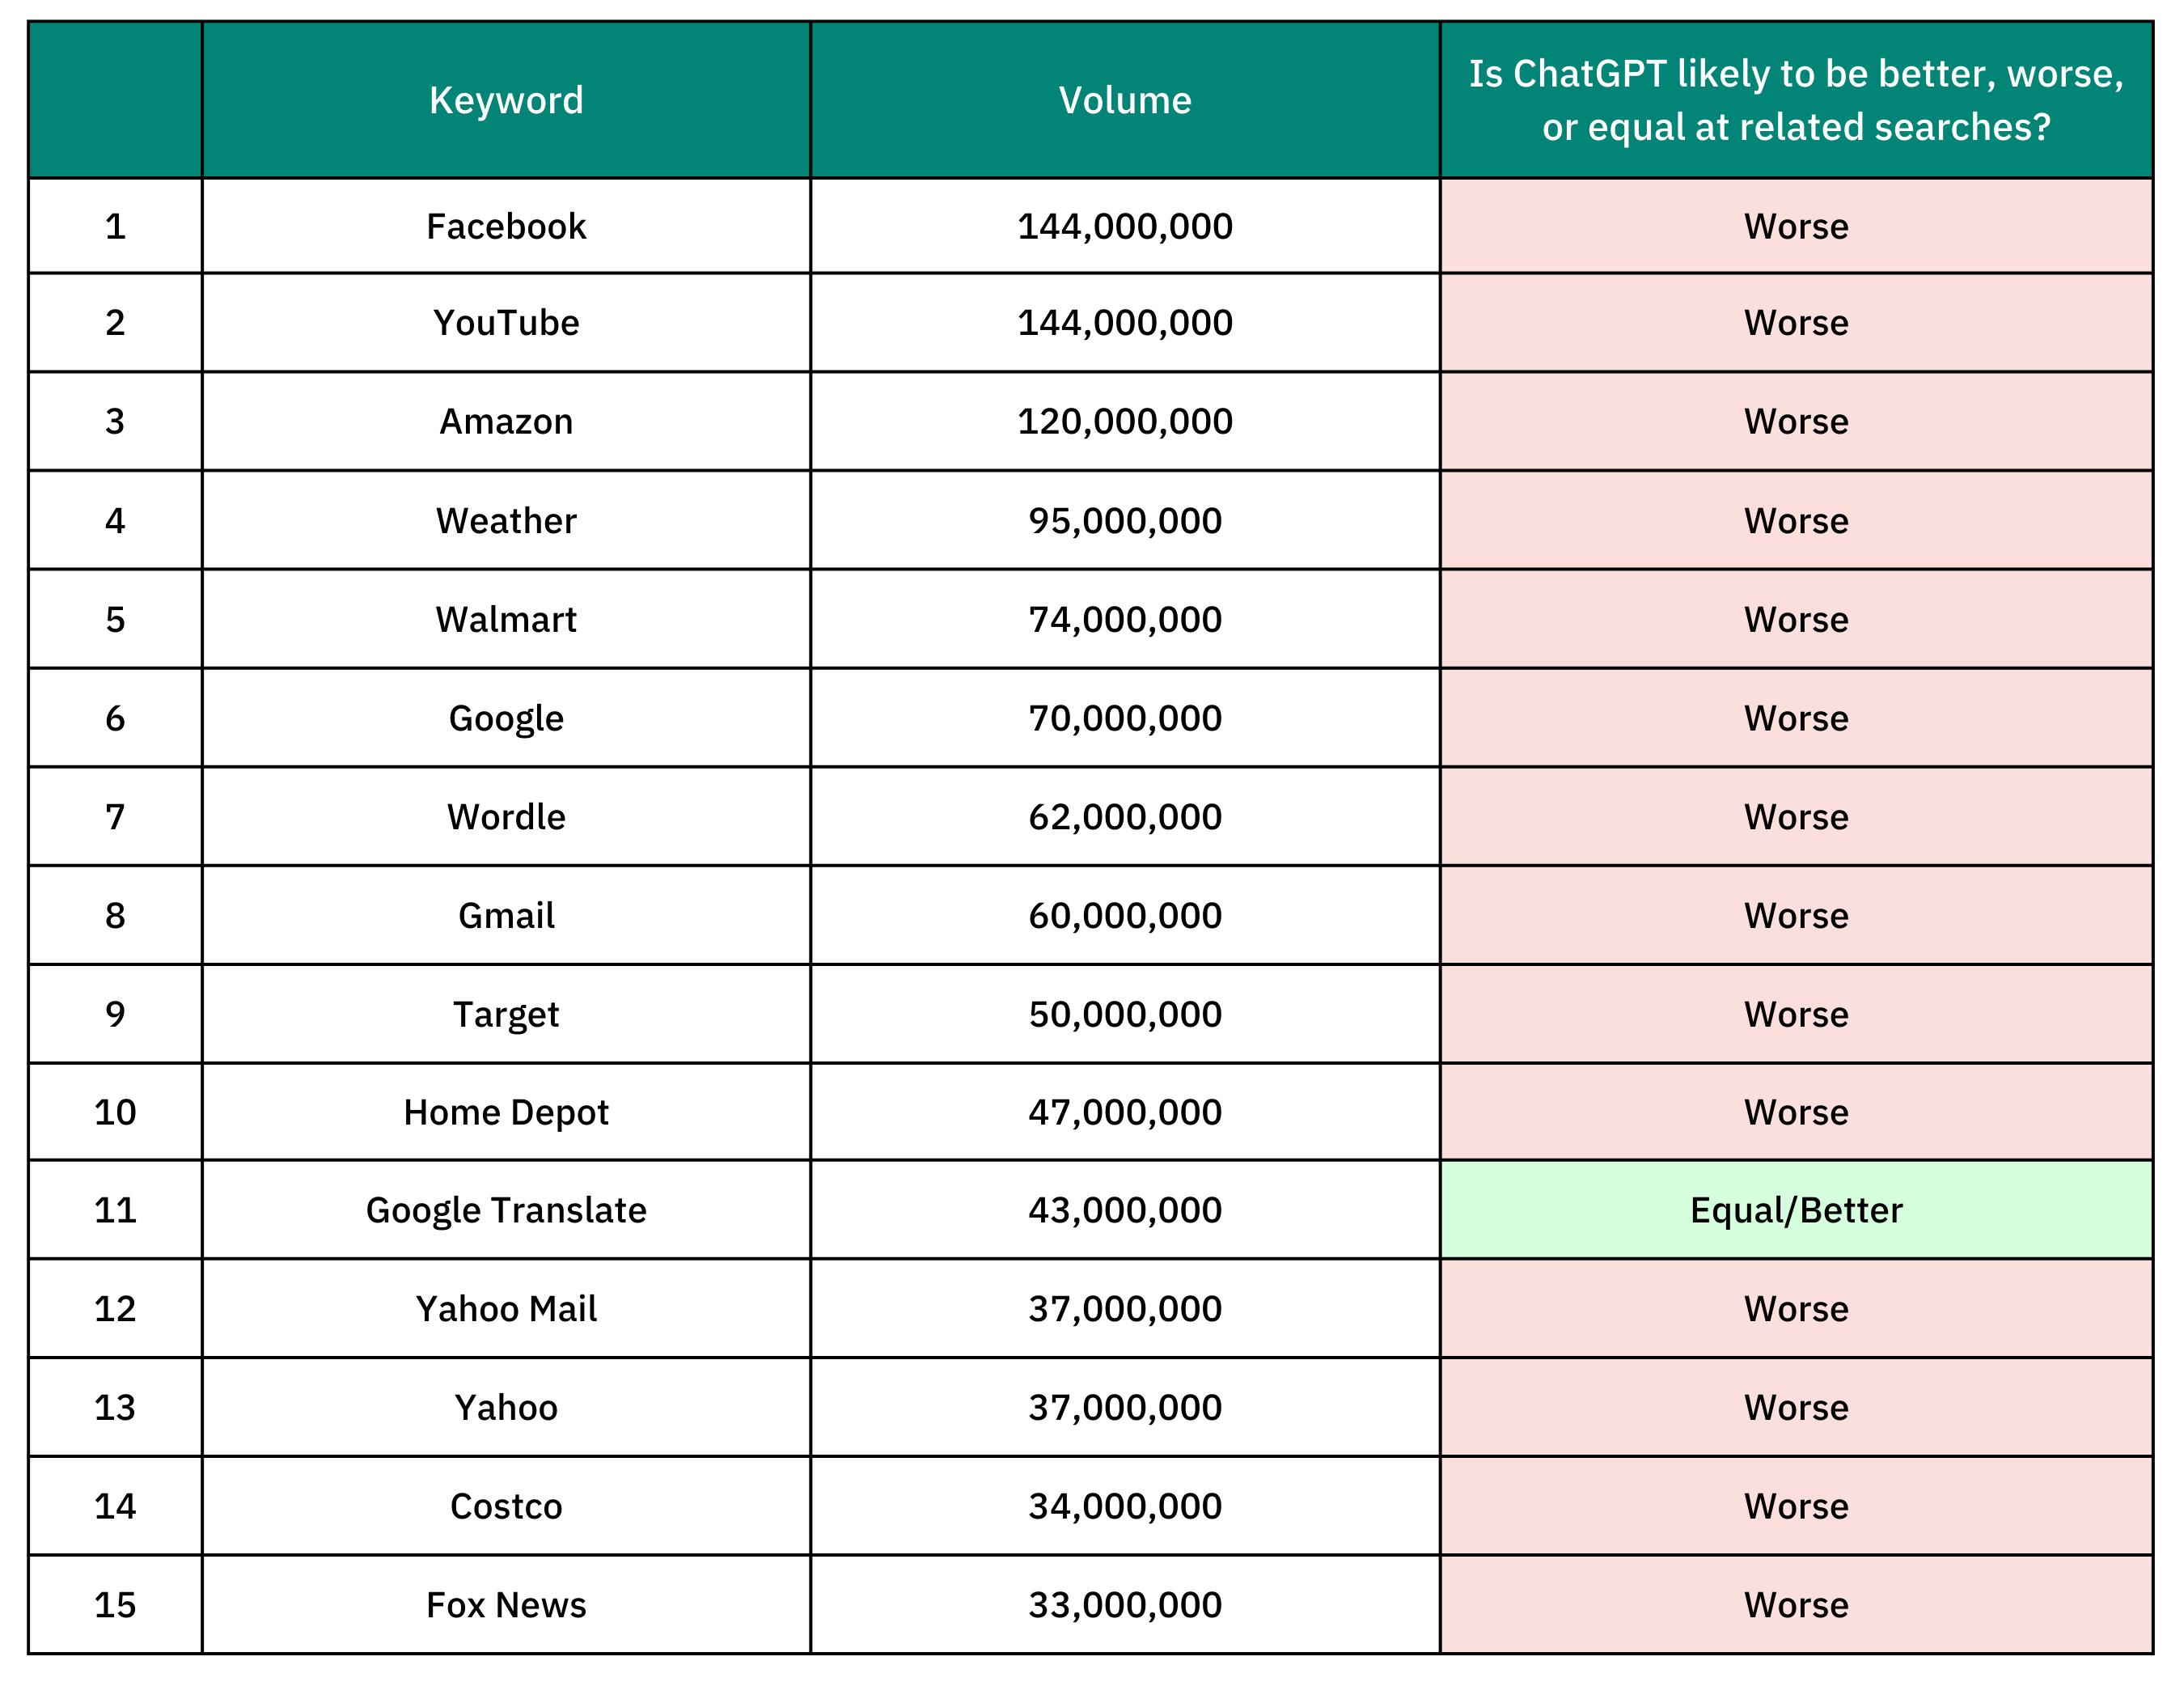The height and width of the screenshot is (1699, 2184).
Task: Click the Volume column header
Action: [x=1125, y=100]
